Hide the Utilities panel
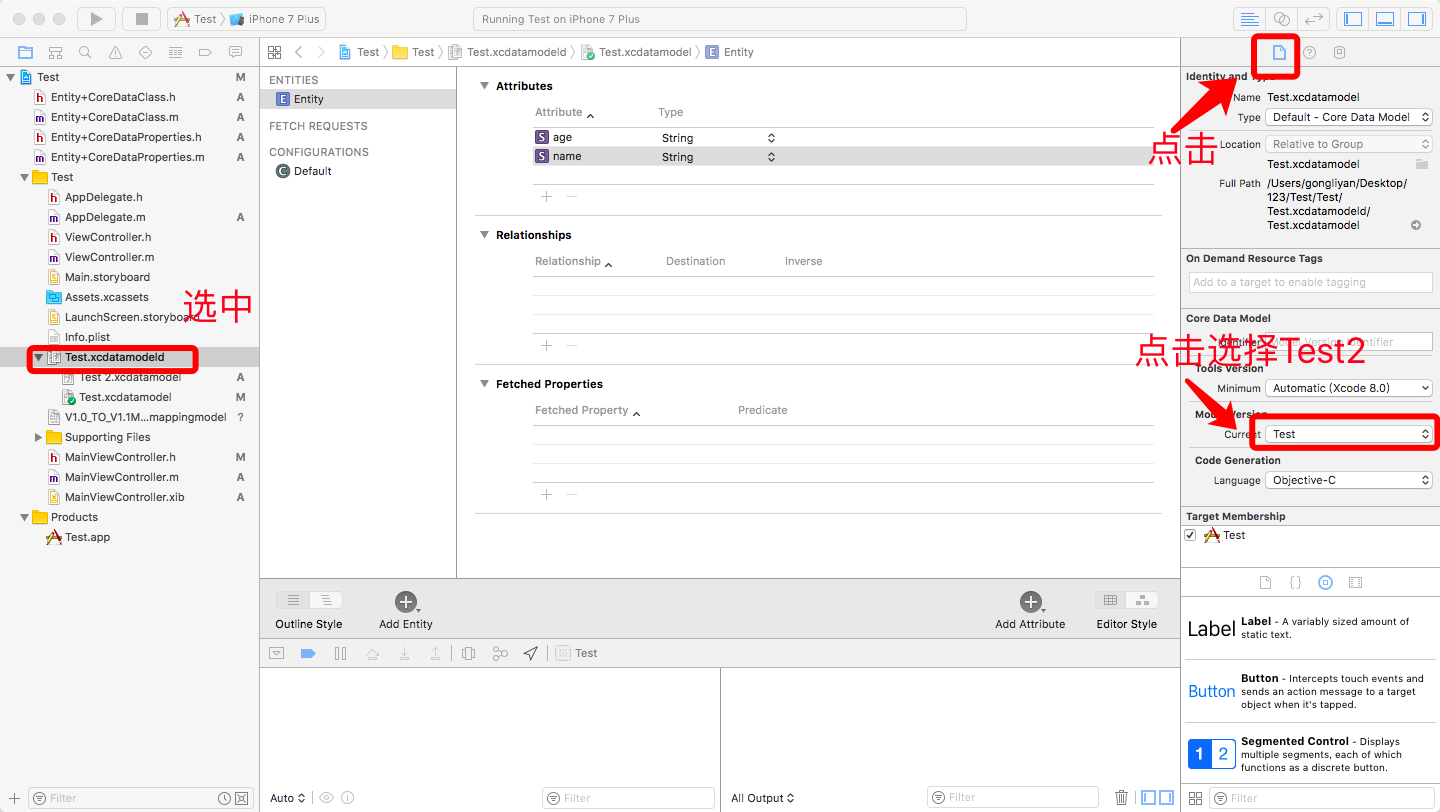The height and width of the screenshot is (812, 1440). click(x=1416, y=19)
